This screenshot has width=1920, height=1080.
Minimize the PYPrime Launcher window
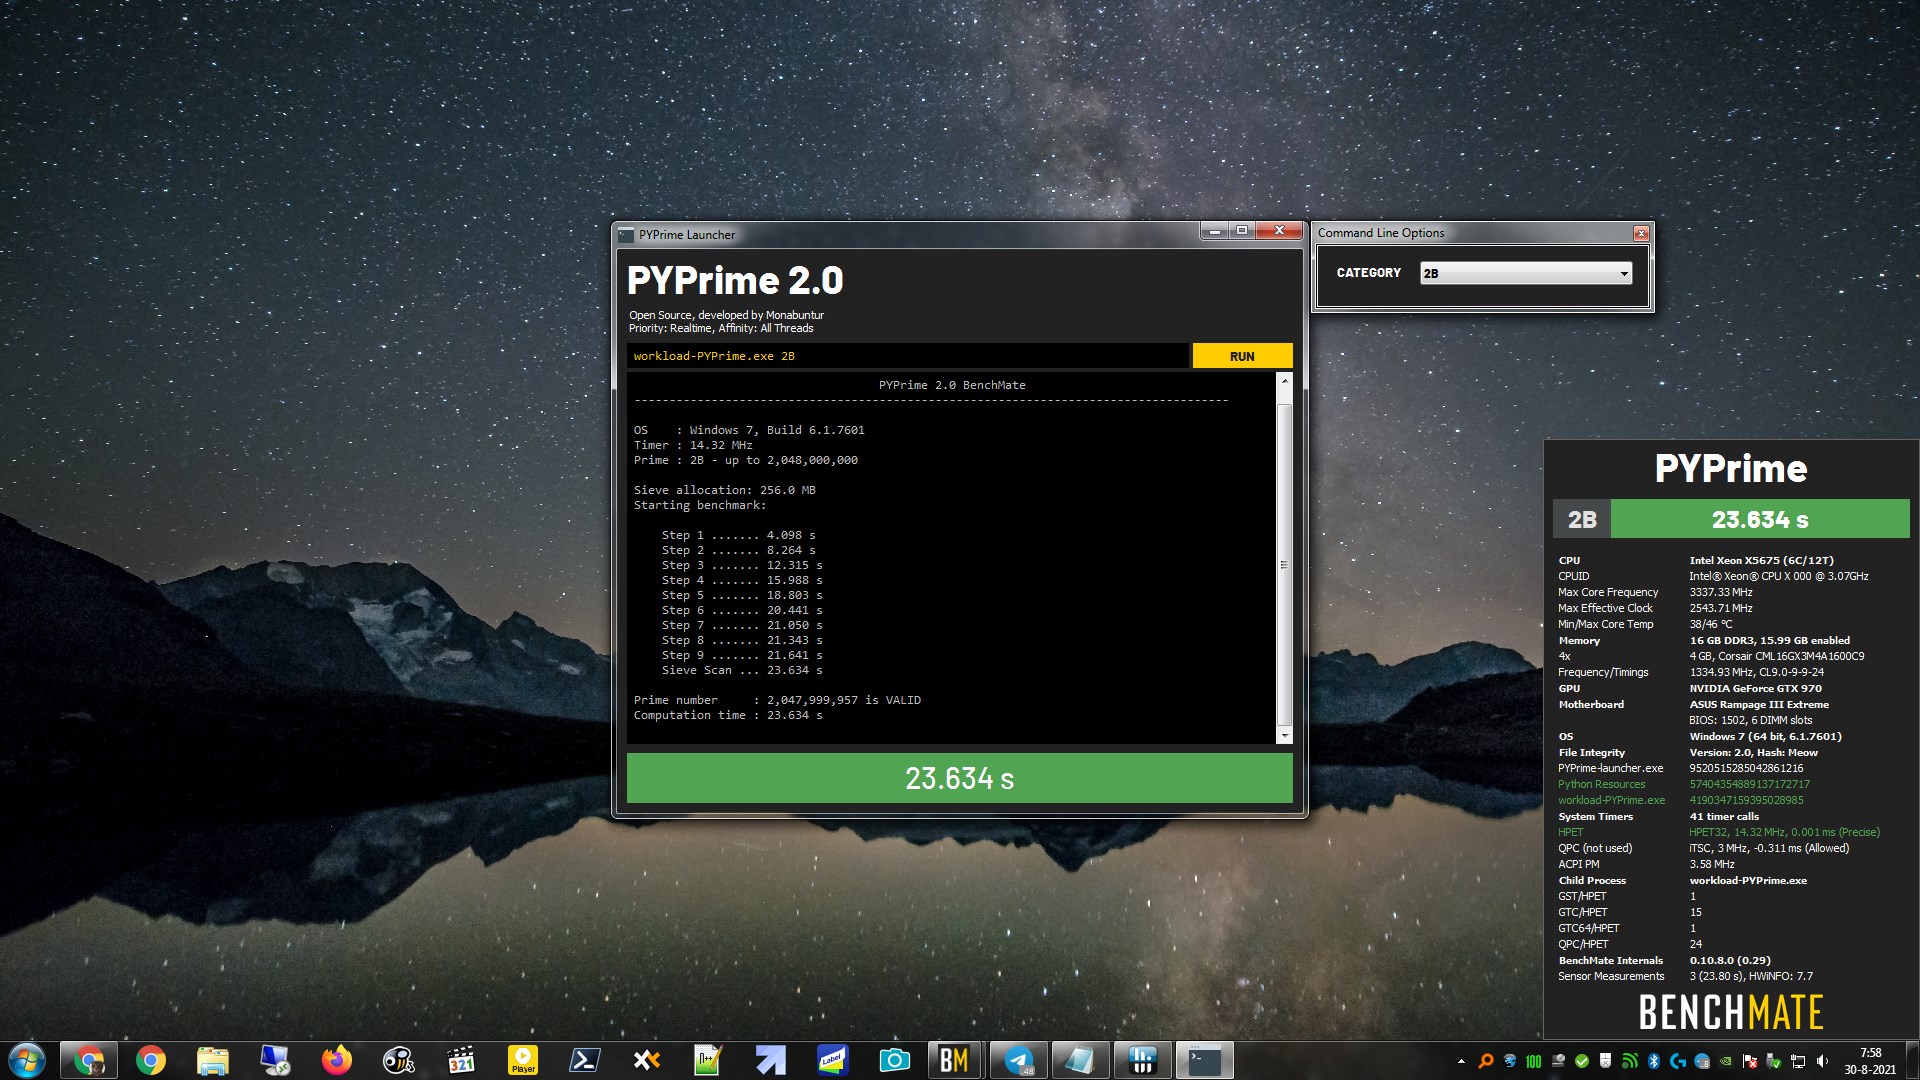coord(1214,231)
